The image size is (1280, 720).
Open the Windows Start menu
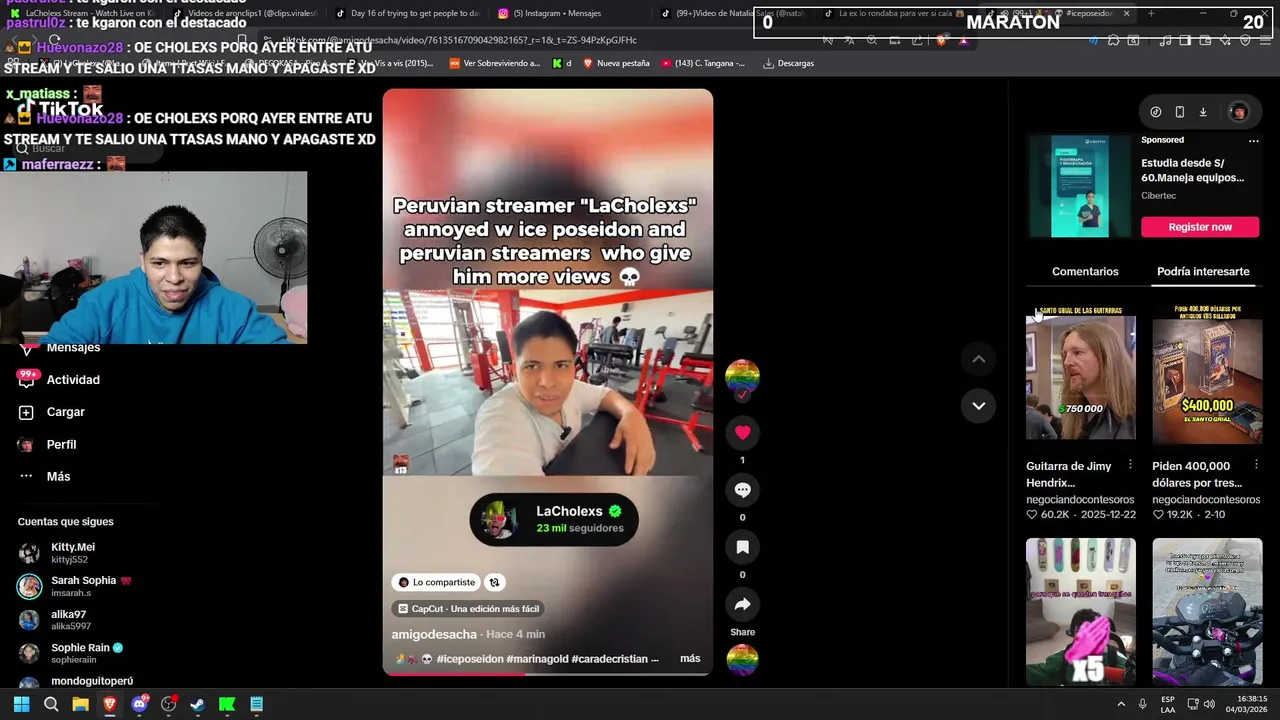coord(21,704)
